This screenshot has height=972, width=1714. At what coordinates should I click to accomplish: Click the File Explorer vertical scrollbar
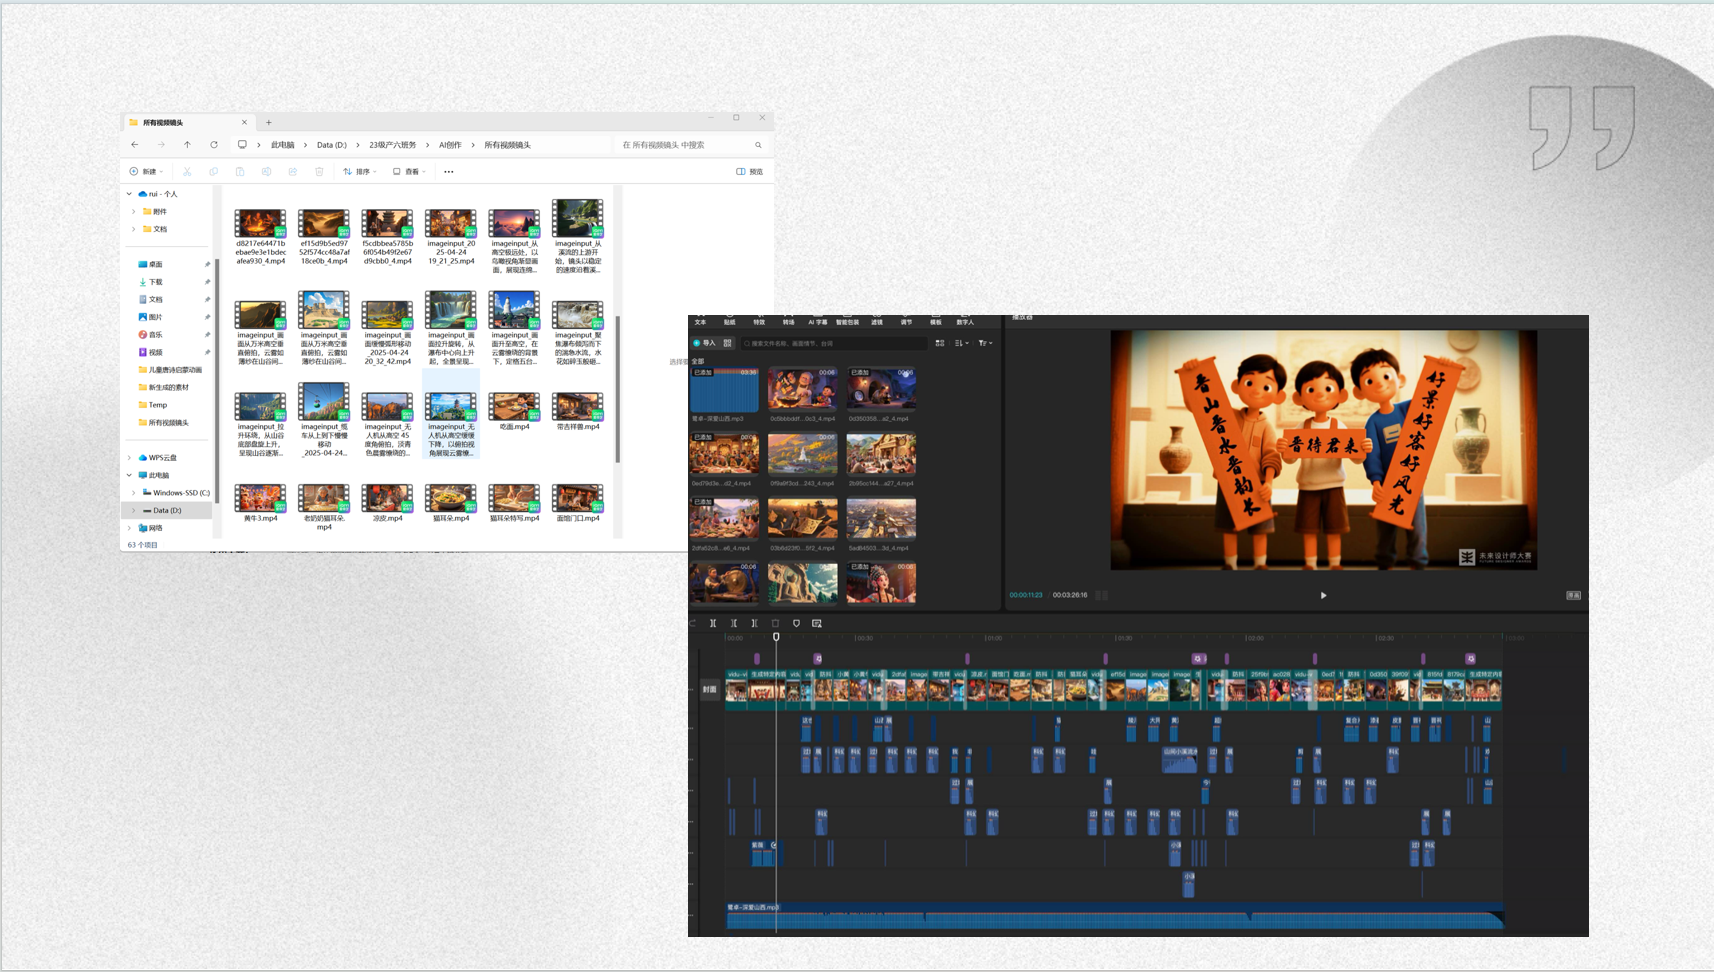pyautogui.click(x=618, y=388)
